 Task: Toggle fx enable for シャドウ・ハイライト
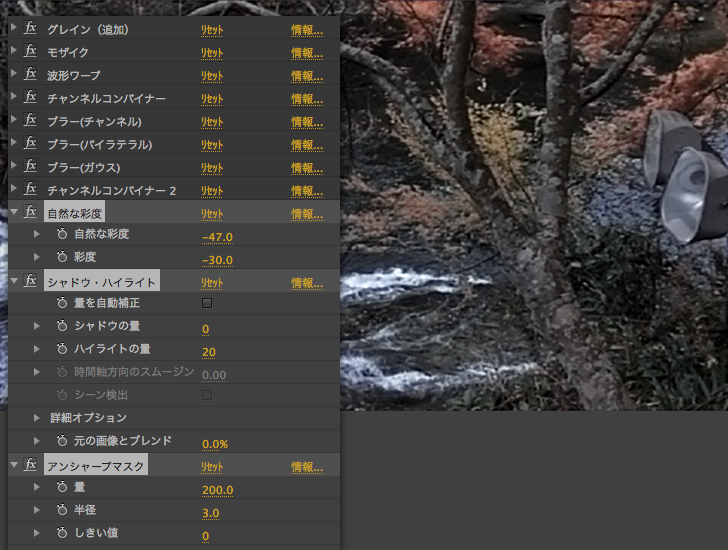[x=31, y=282]
